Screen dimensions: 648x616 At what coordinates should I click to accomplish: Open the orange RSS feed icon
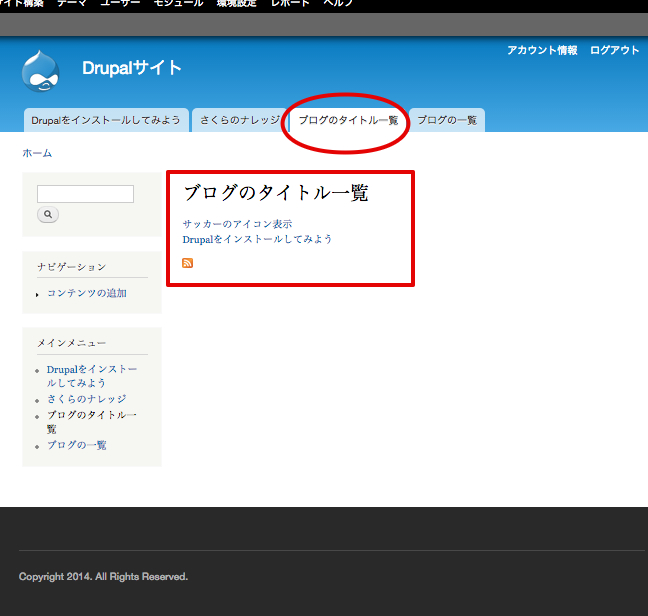click(187, 263)
